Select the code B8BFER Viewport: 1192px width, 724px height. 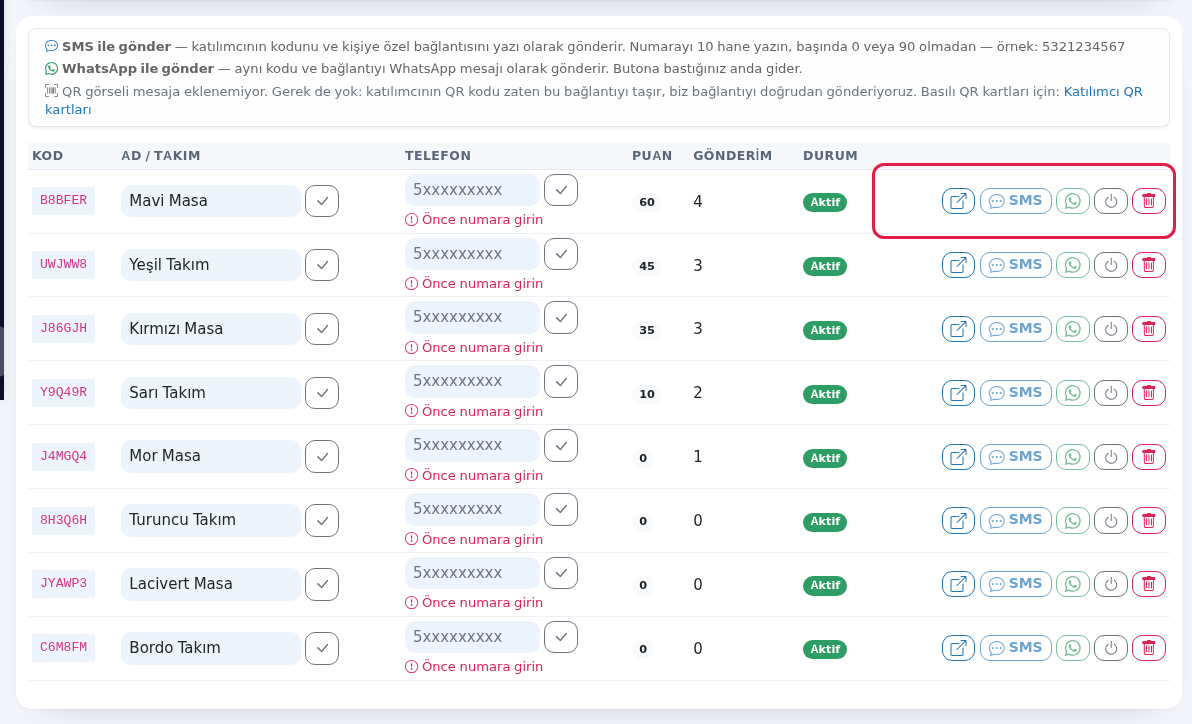point(63,201)
